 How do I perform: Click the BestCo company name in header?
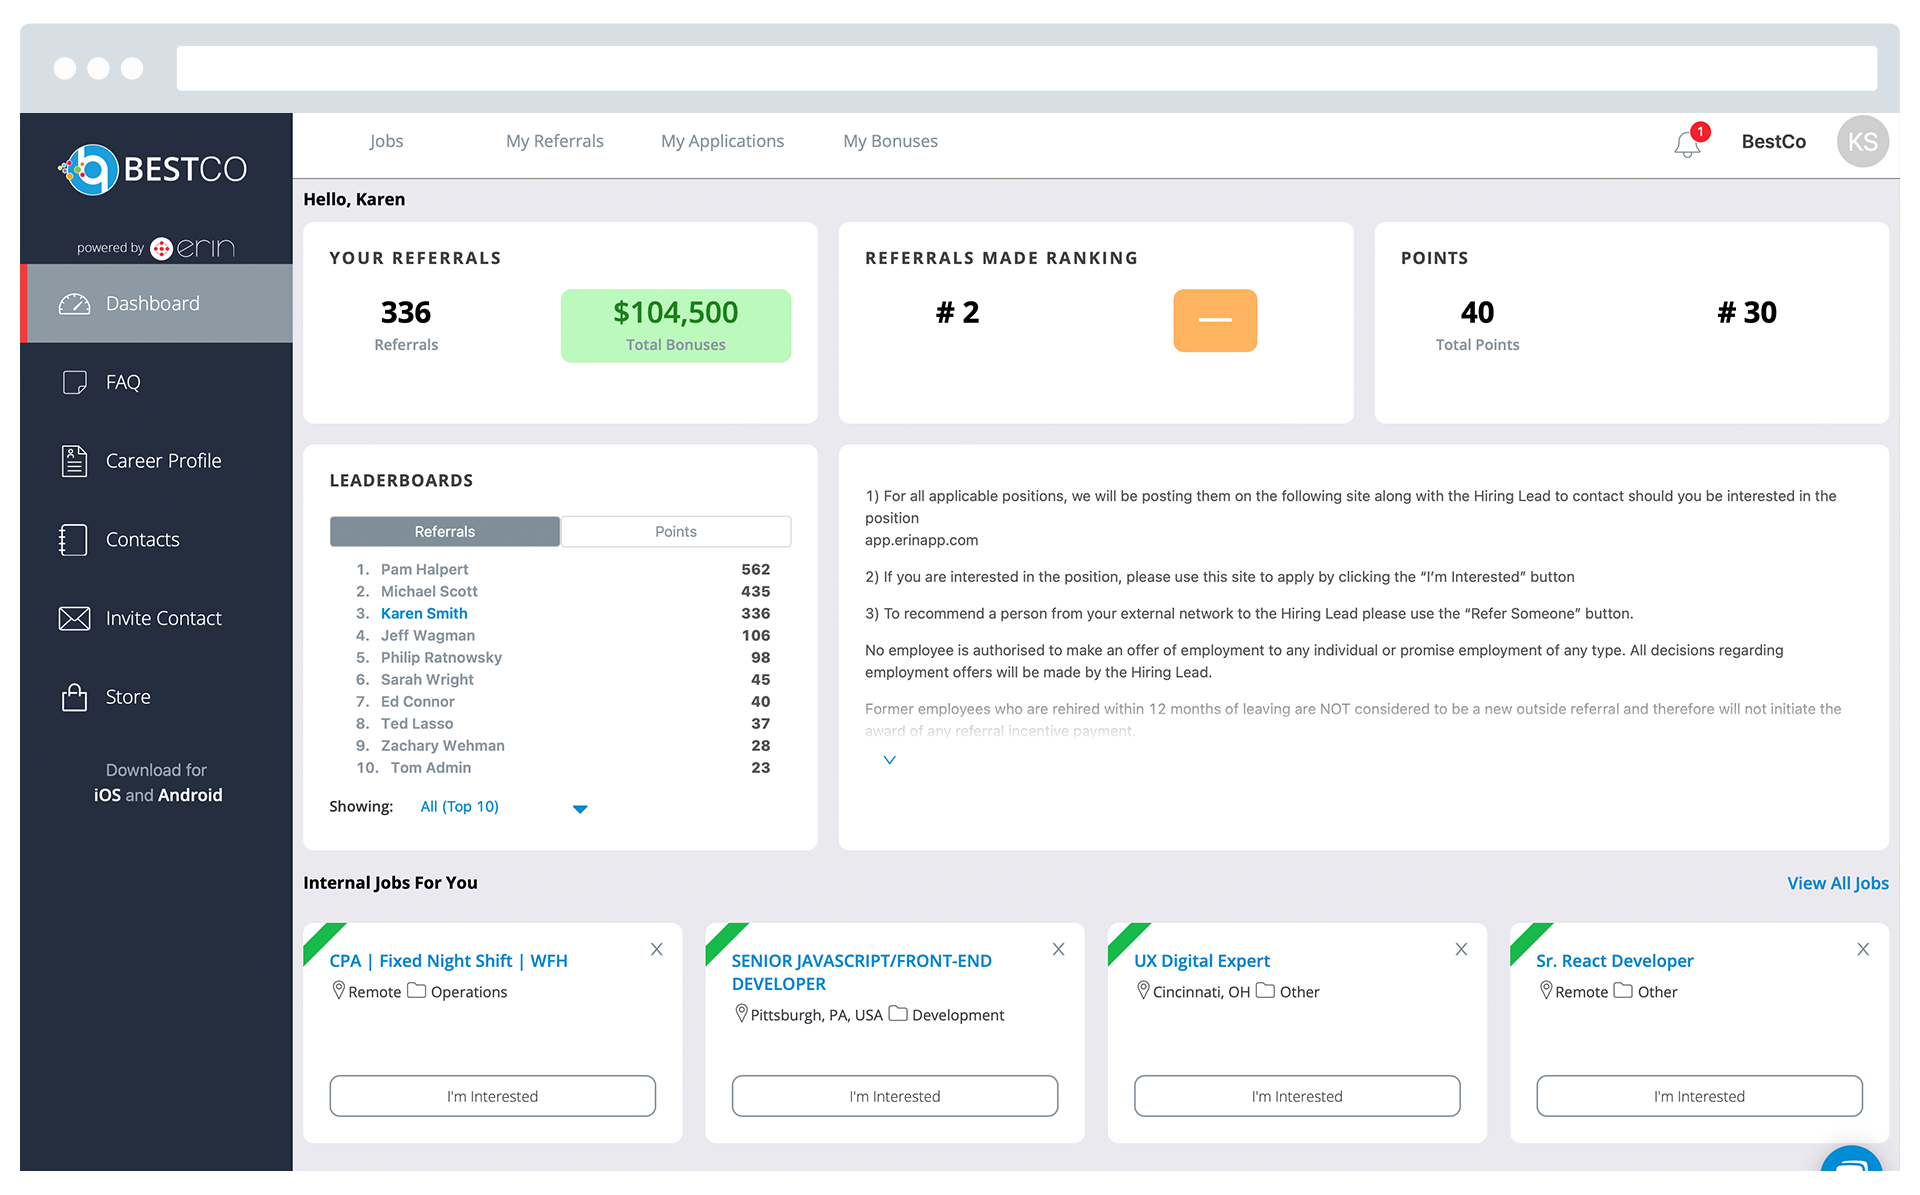[1773, 142]
